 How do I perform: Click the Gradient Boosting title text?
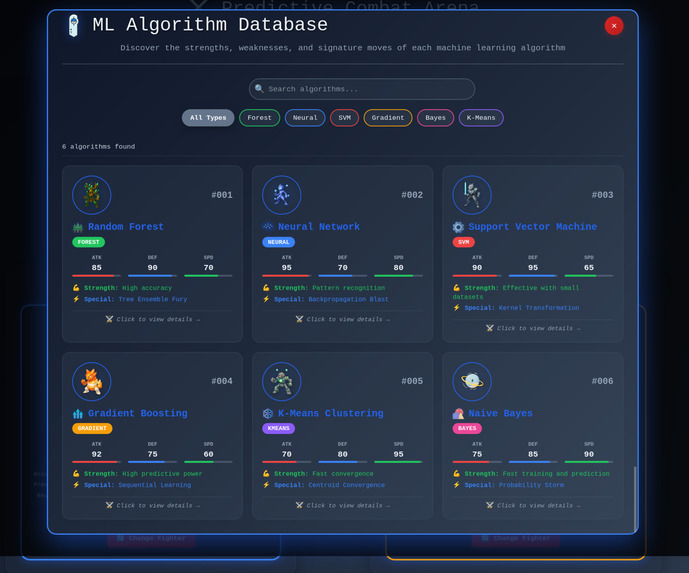coord(138,413)
